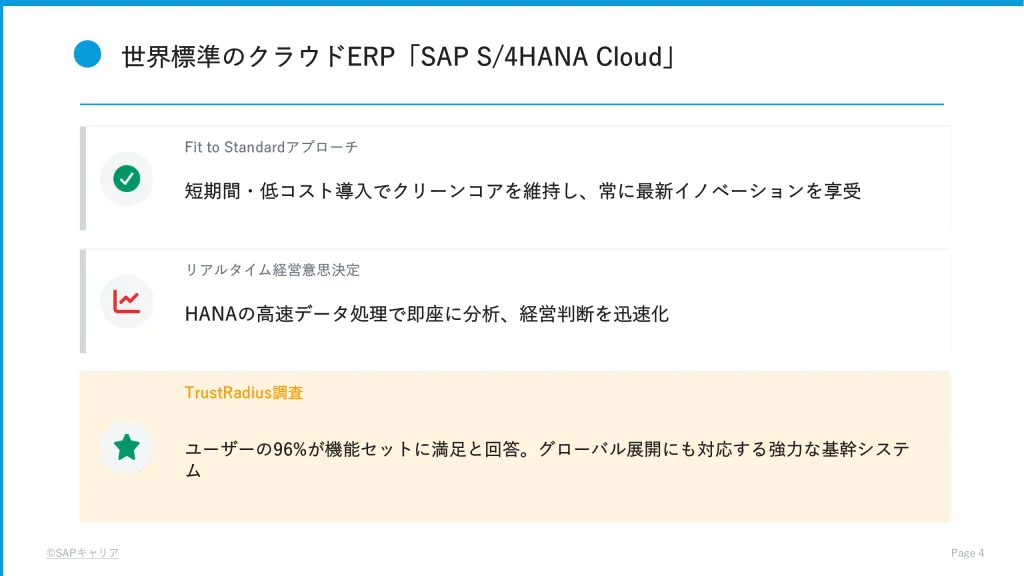This screenshot has width=1024, height=576.
Task: Select the 'グローバル展開' phrase in the third card
Action: point(594,450)
